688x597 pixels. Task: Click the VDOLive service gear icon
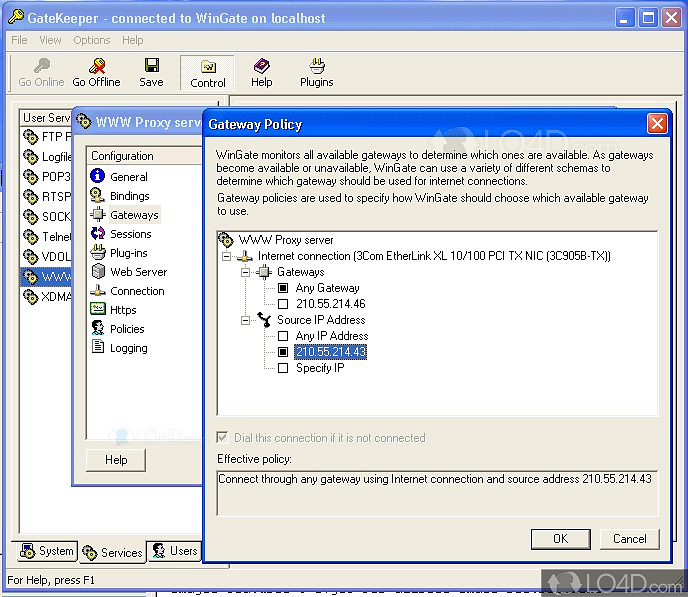tap(31, 257)
